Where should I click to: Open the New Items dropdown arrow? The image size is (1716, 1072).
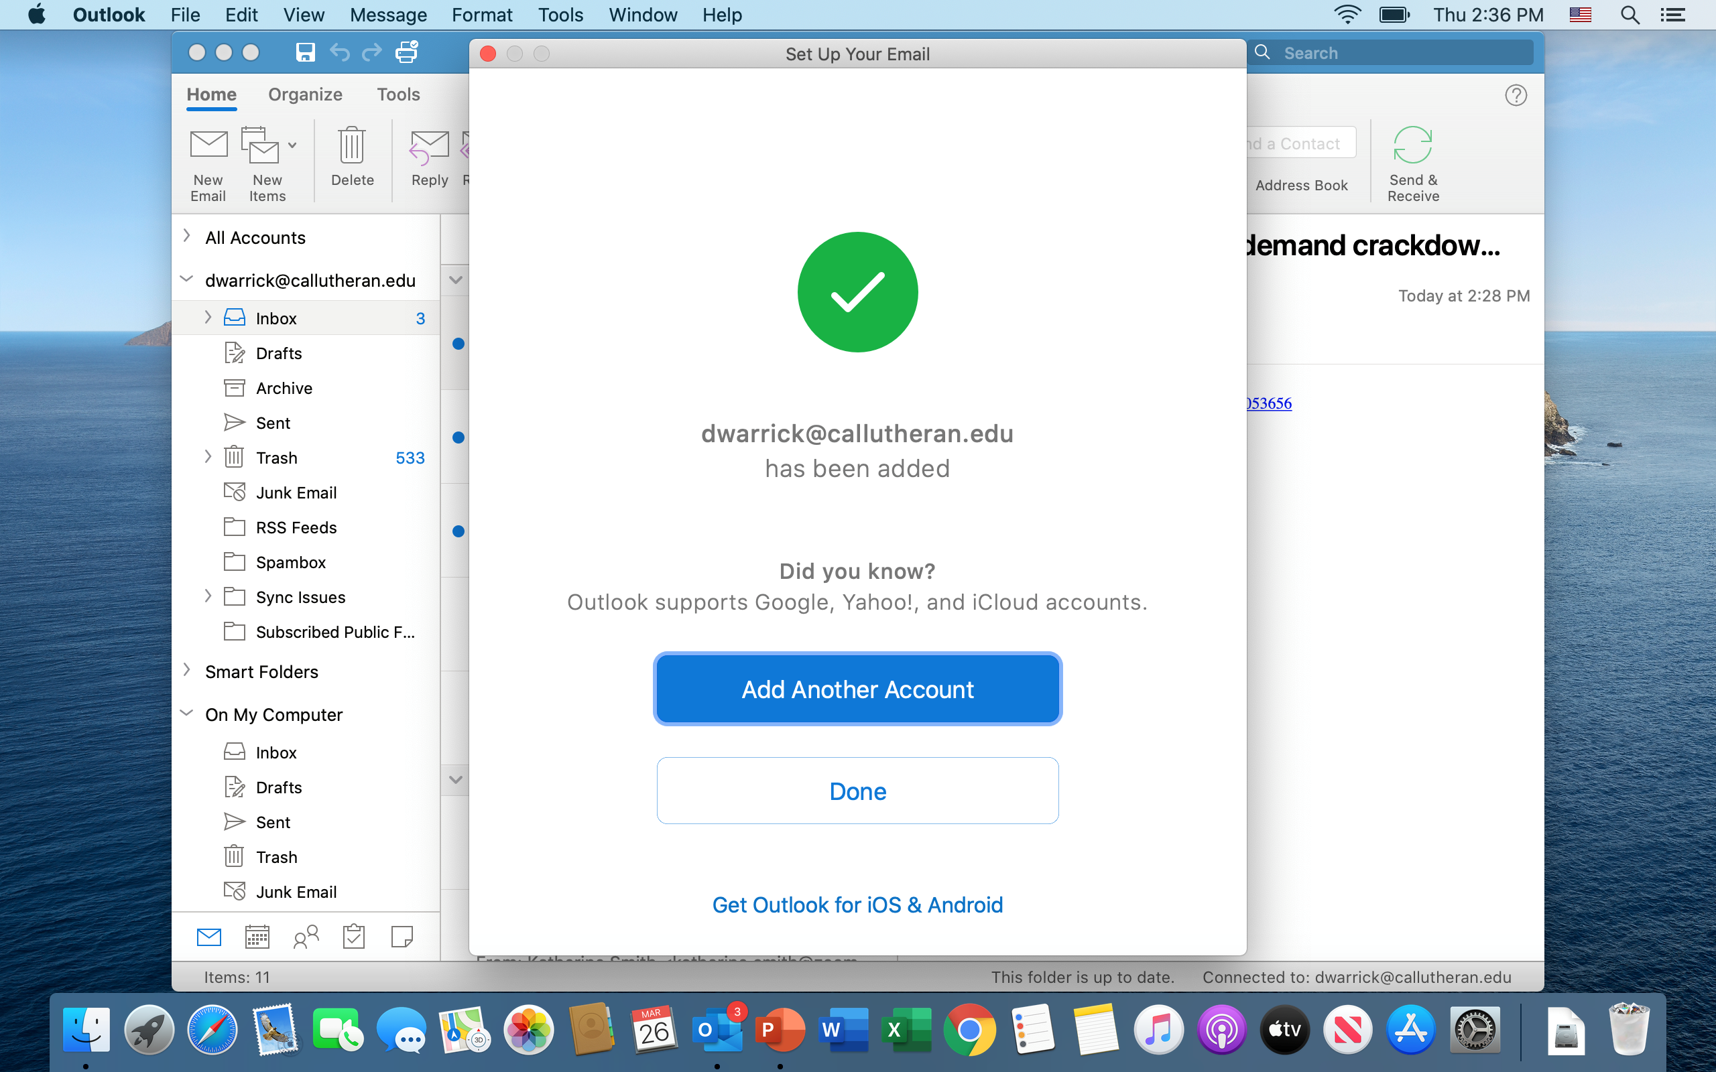pyautogui.click(x=292, y=146)
